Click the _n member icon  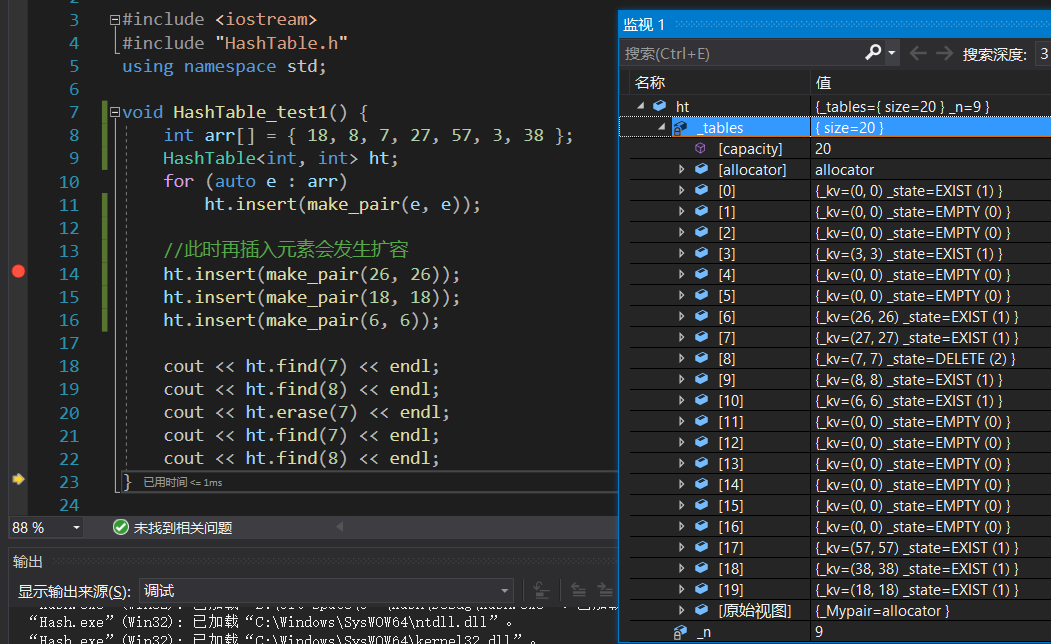(x=680, y=632)
